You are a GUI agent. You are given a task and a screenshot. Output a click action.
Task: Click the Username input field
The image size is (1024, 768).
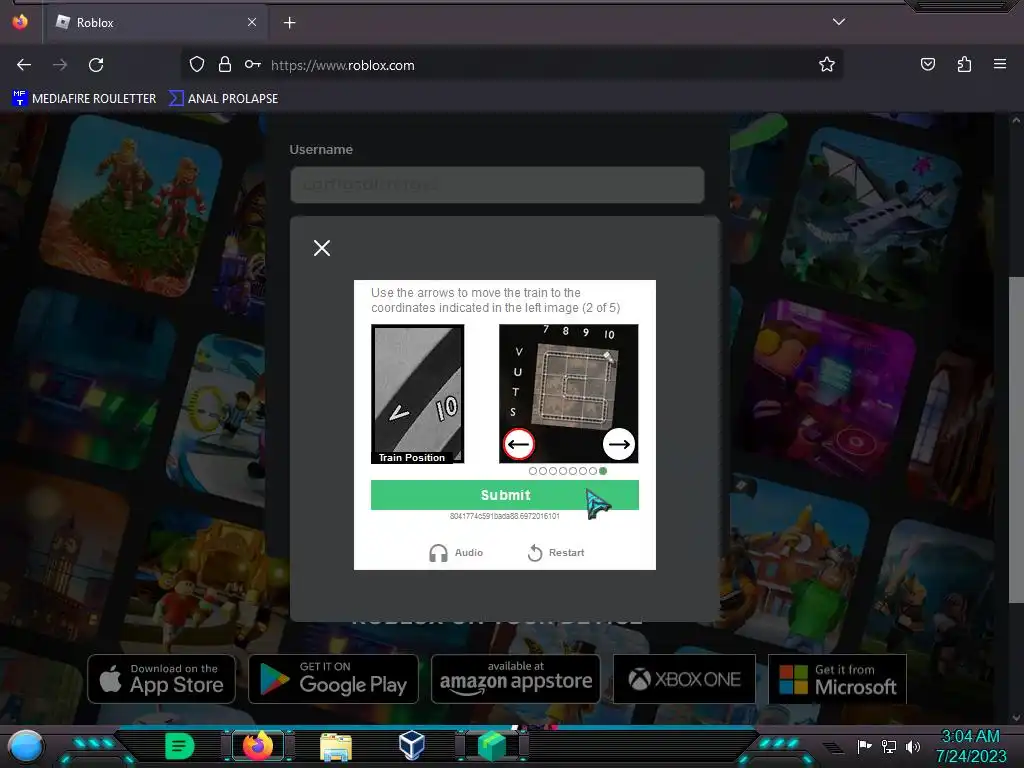click(497, 184)
